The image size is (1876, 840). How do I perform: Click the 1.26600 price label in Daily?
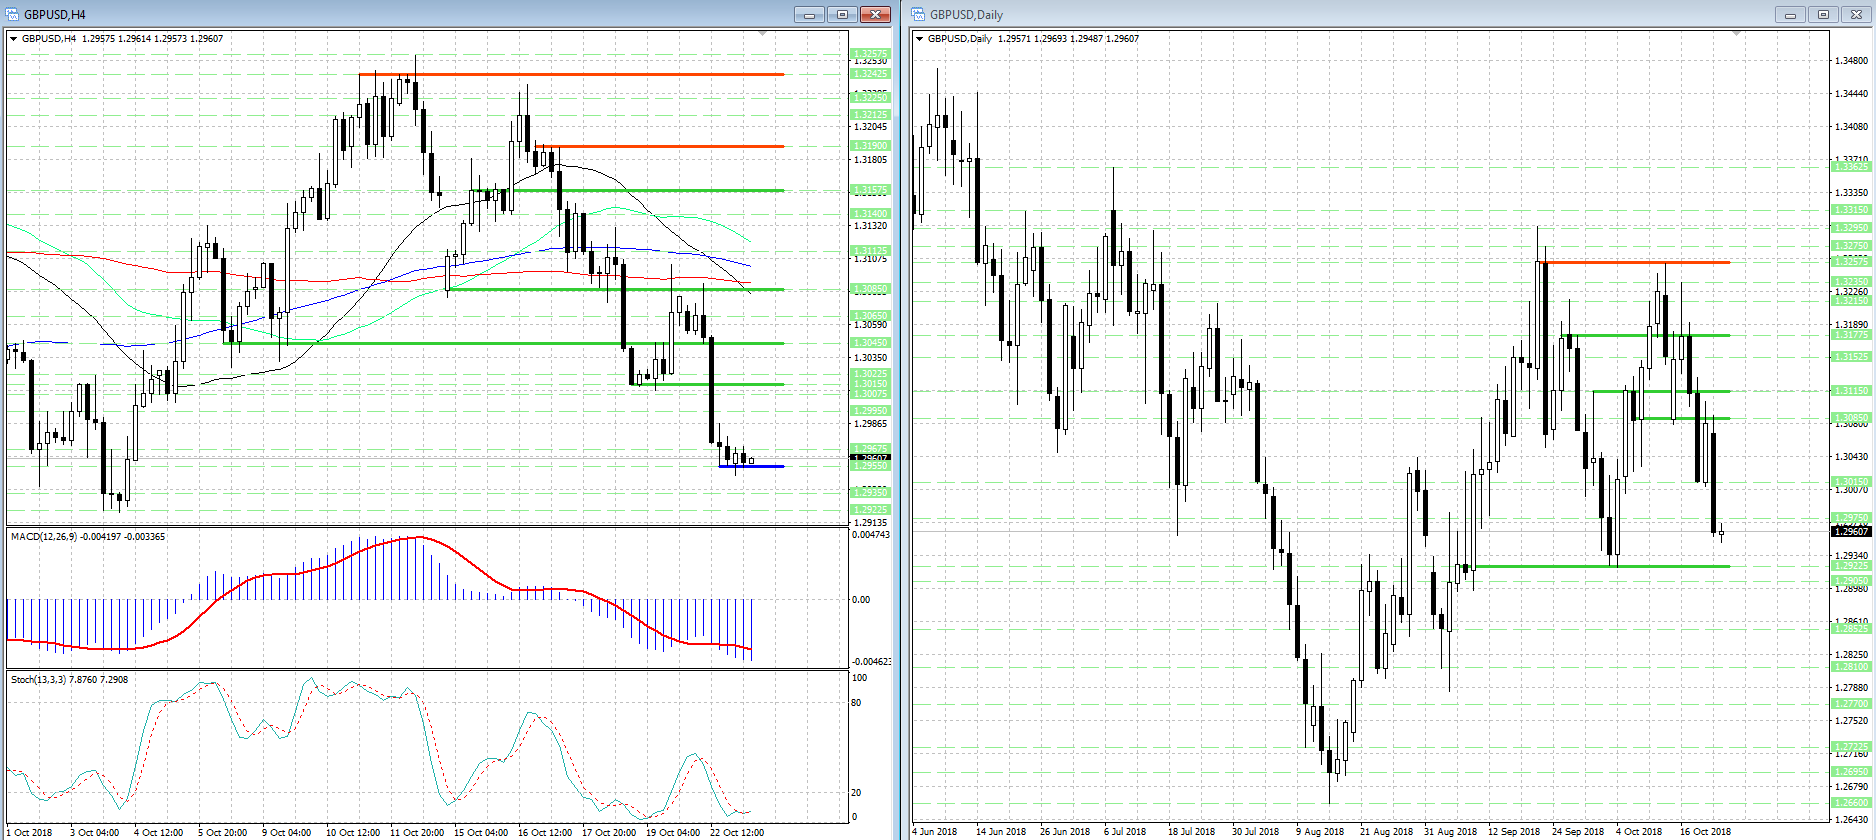(x=1851, y=803)
